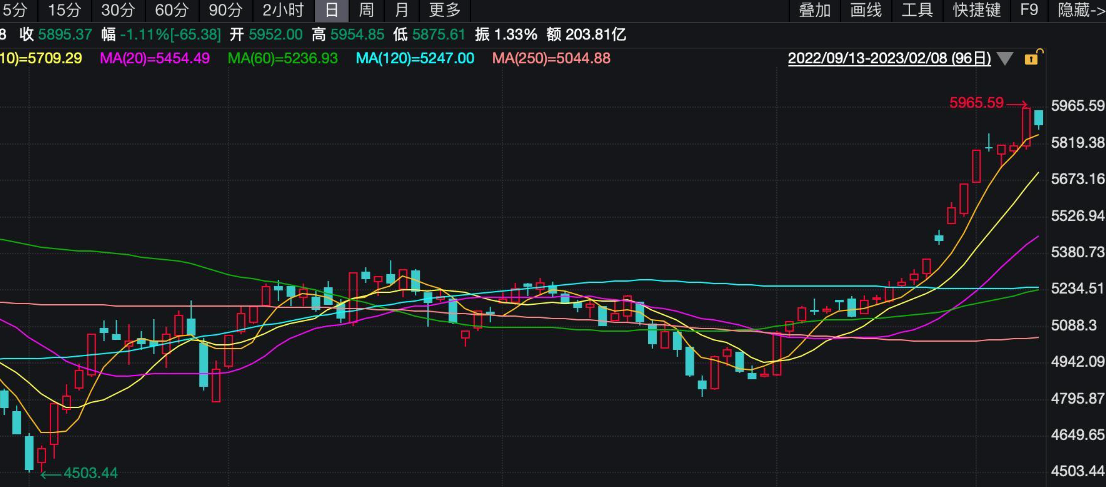Click the orange padlock icon
The width and height of the screenshot is (1106, 487).
[x=1031, y=58]
